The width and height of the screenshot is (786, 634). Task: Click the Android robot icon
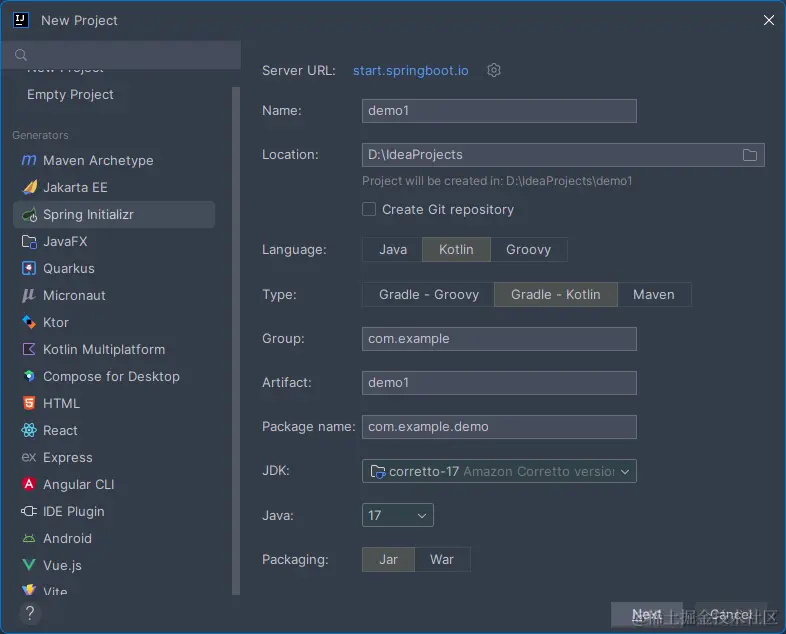coord(29,538)
